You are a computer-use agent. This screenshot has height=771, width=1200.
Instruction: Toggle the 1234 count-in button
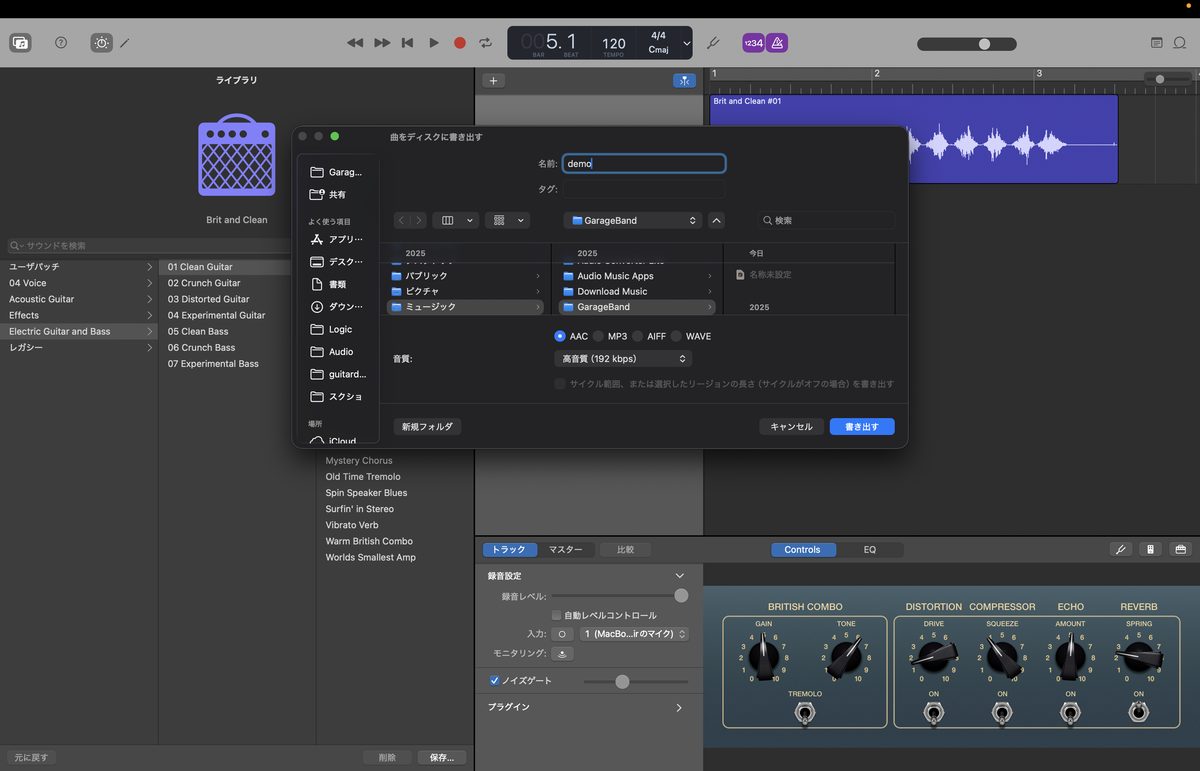click(753, 43)
